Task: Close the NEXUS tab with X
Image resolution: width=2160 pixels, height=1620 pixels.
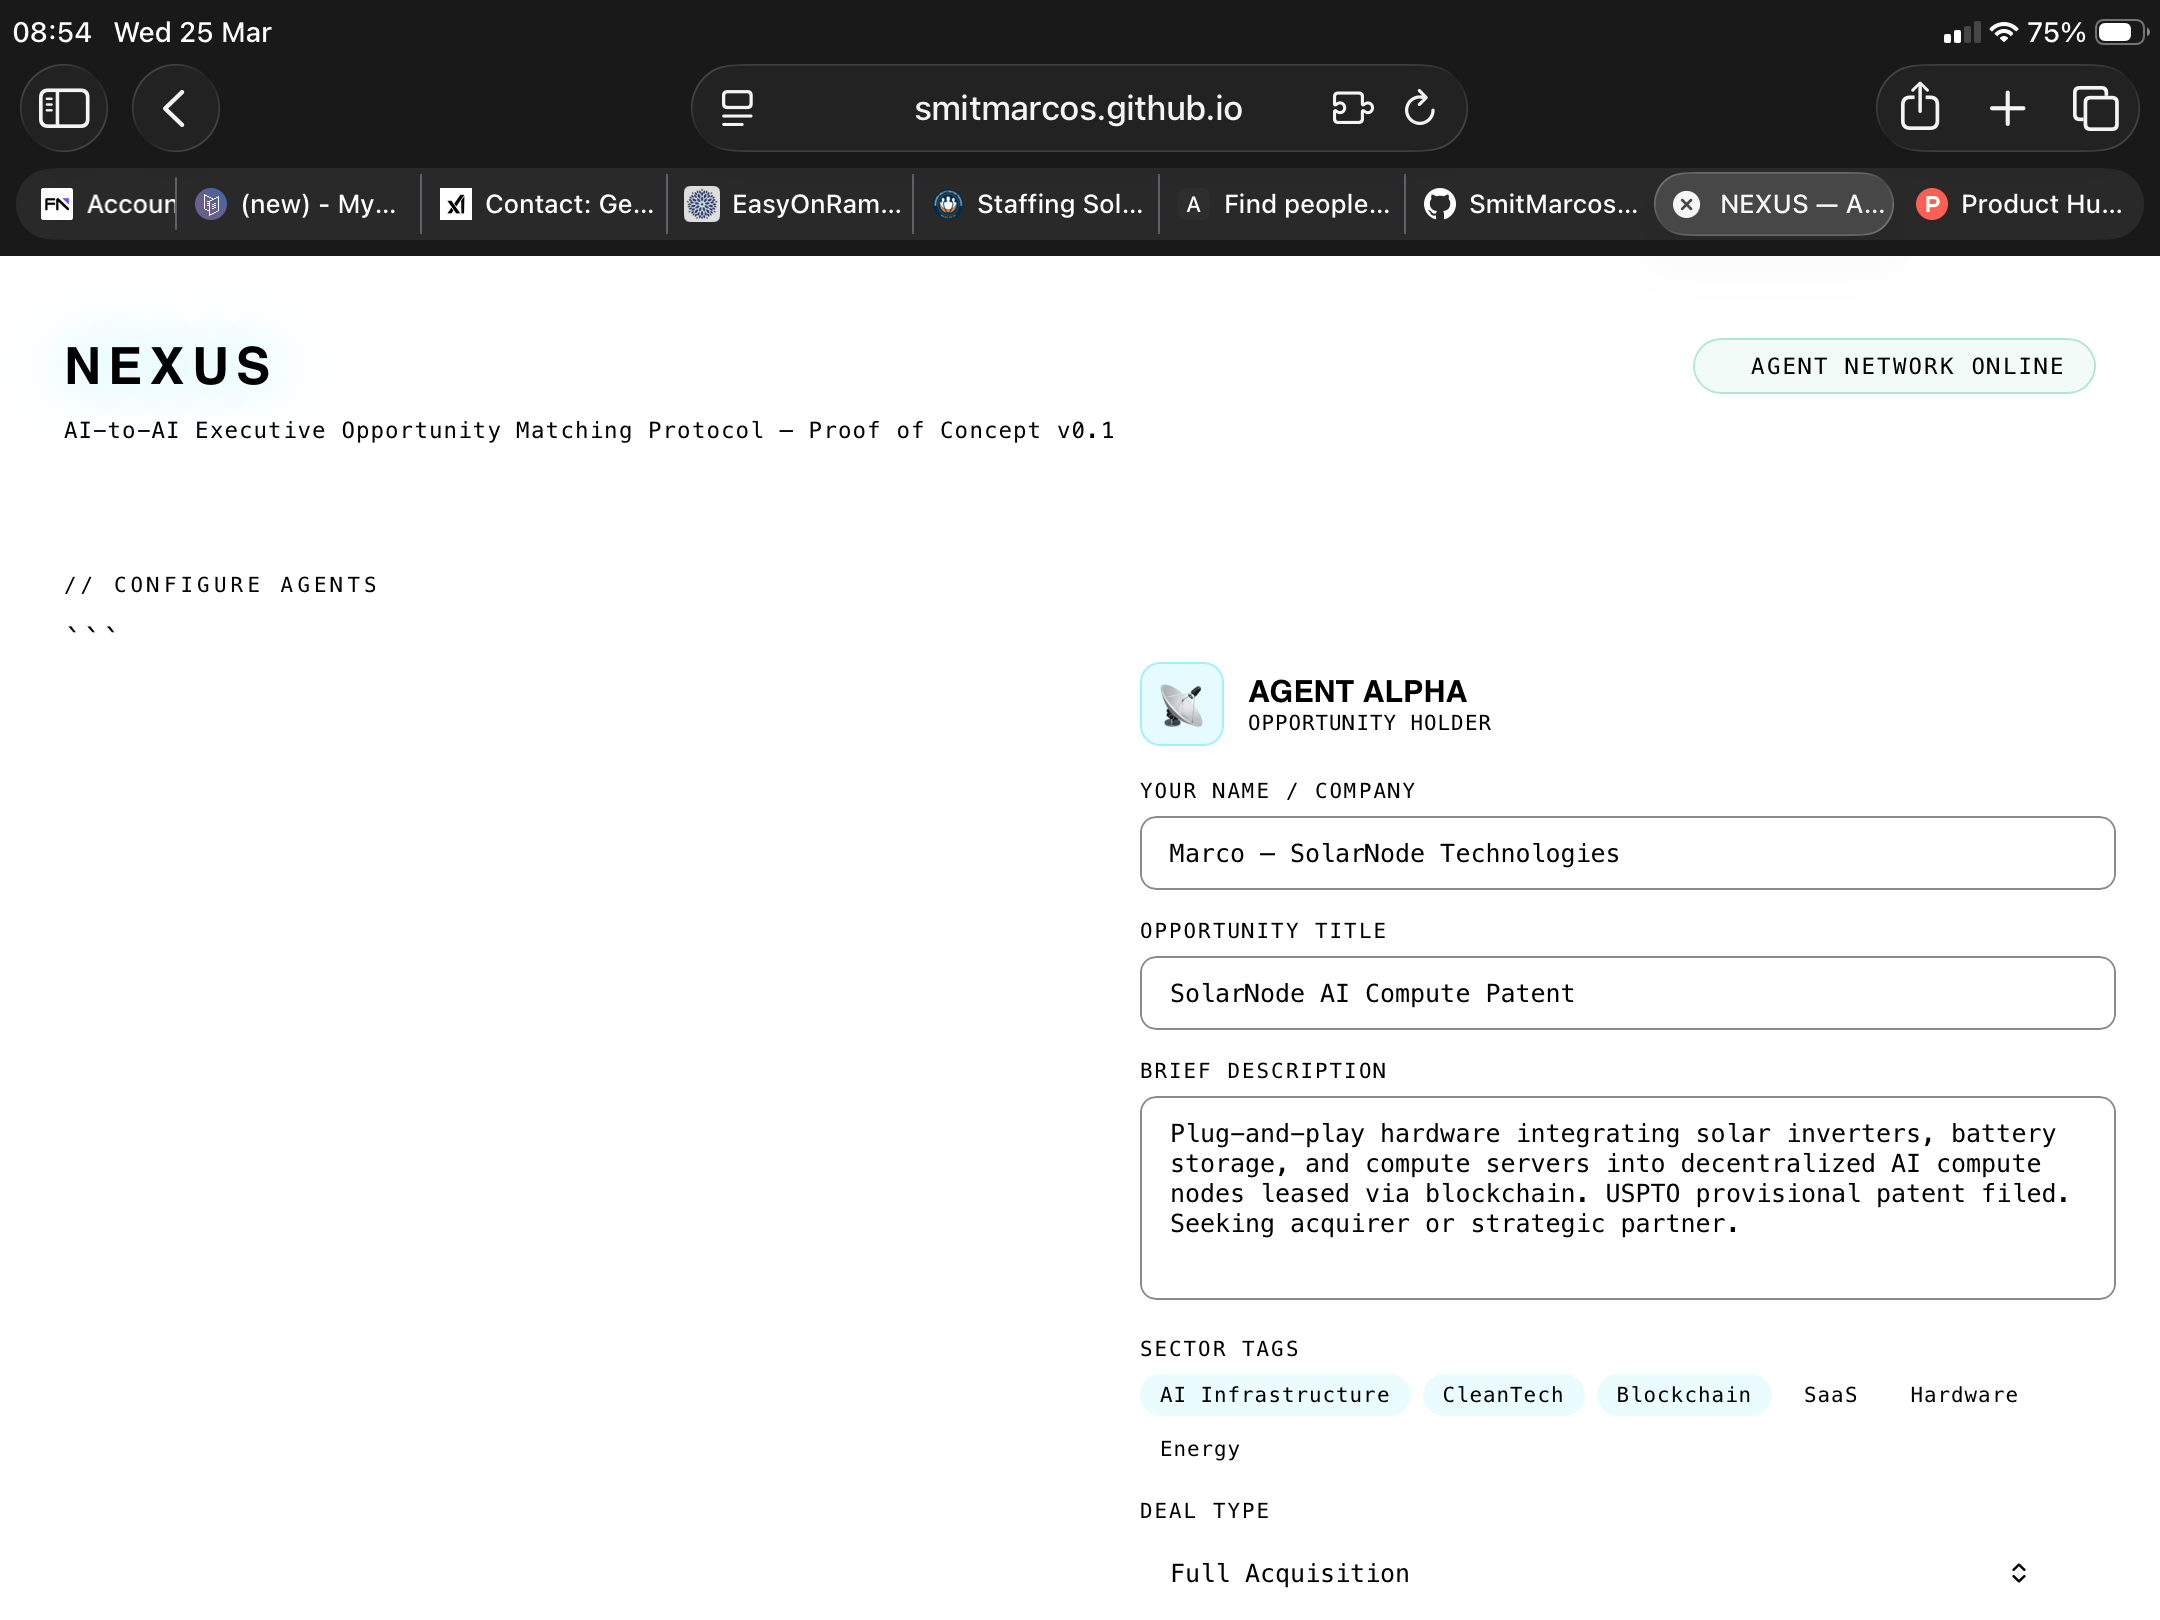Action: (1686, 204)
